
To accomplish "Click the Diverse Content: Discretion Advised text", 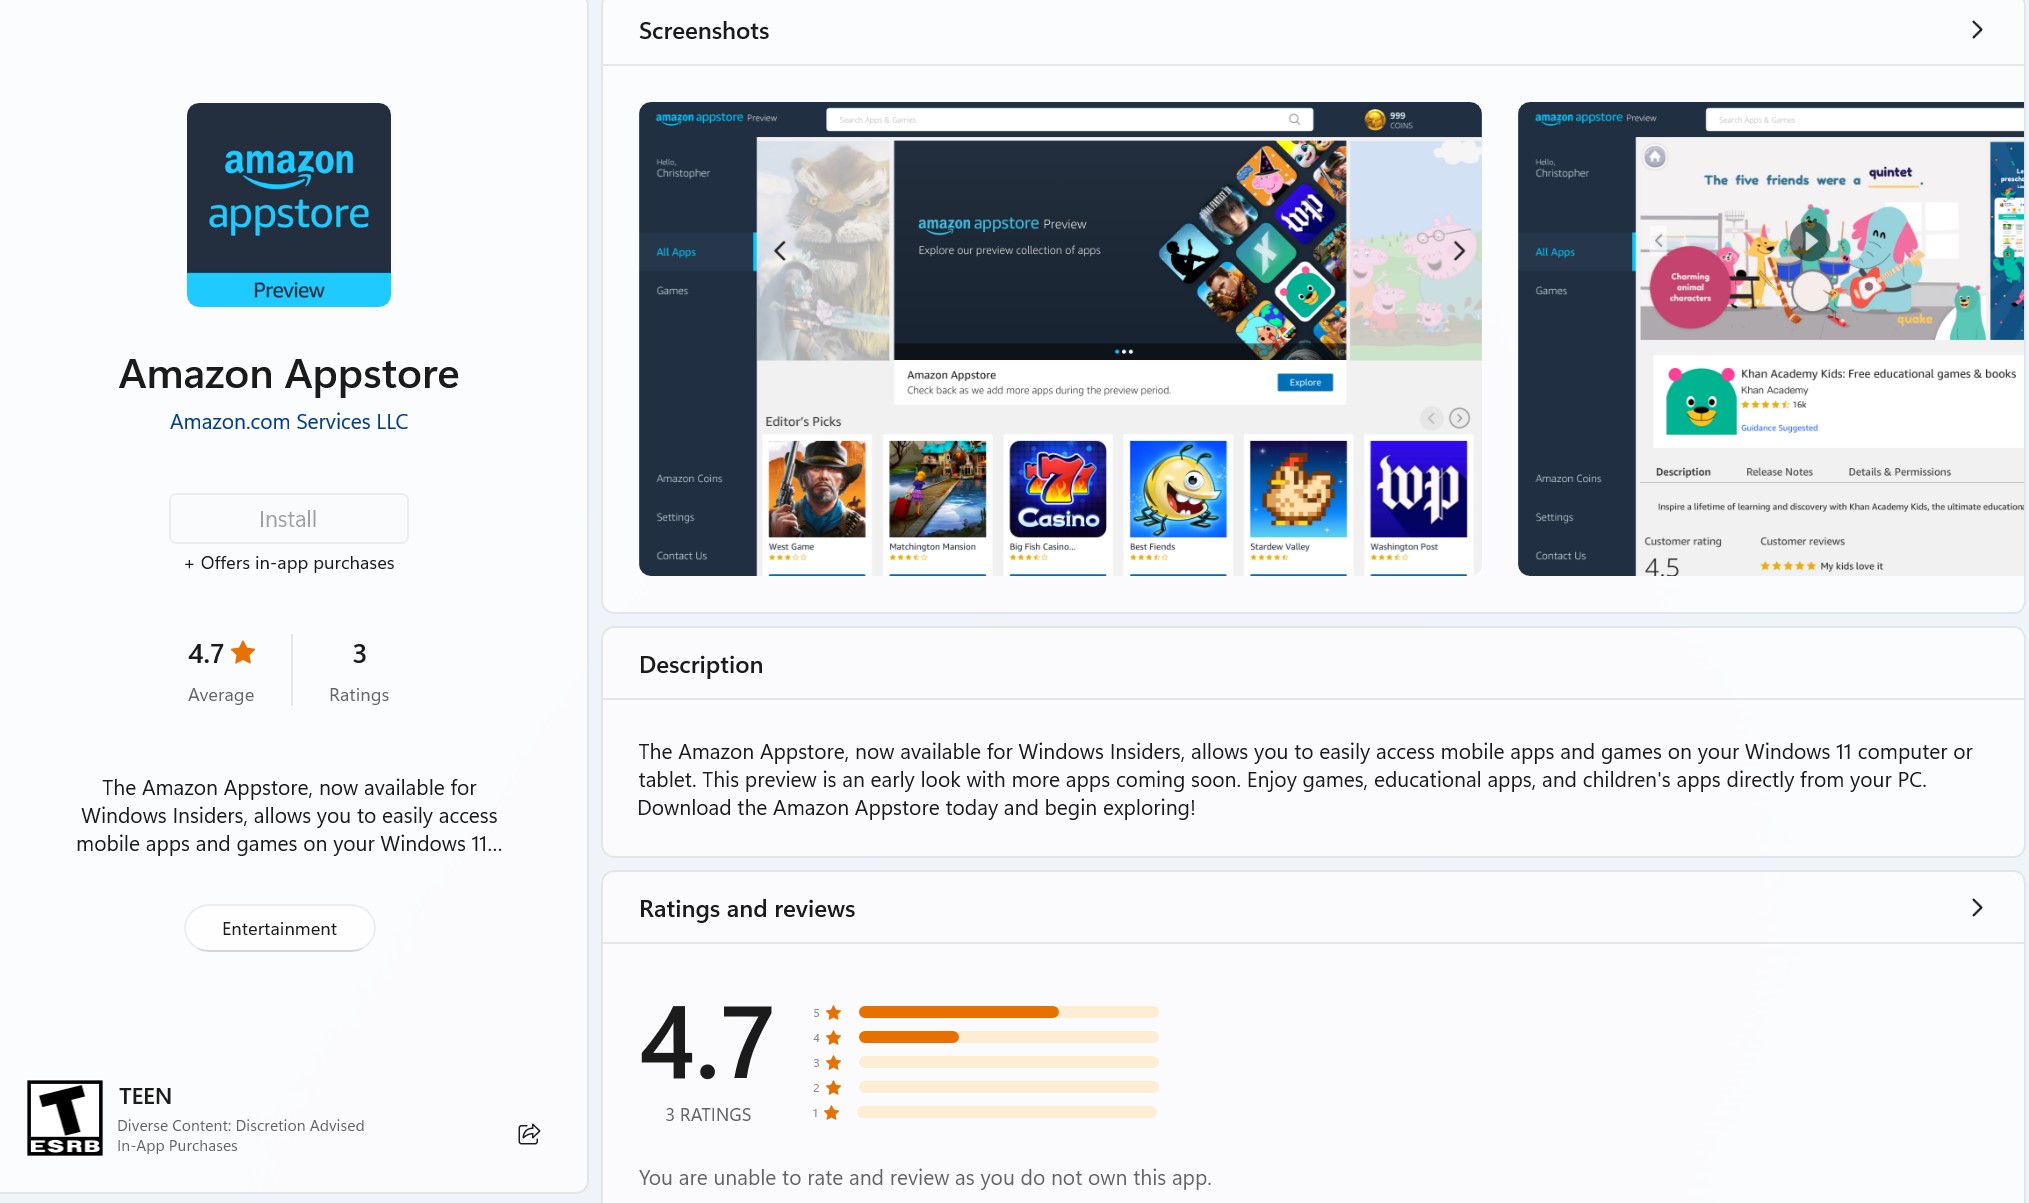I will tap(241, 1126).
